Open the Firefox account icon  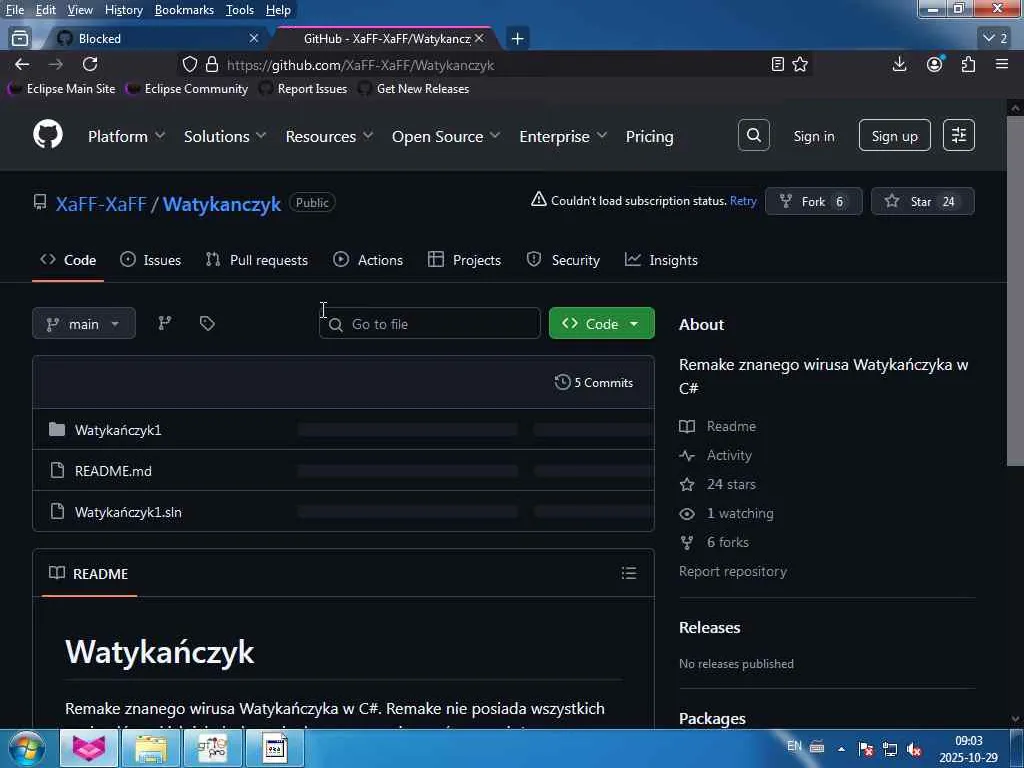[x=935, y=64]
